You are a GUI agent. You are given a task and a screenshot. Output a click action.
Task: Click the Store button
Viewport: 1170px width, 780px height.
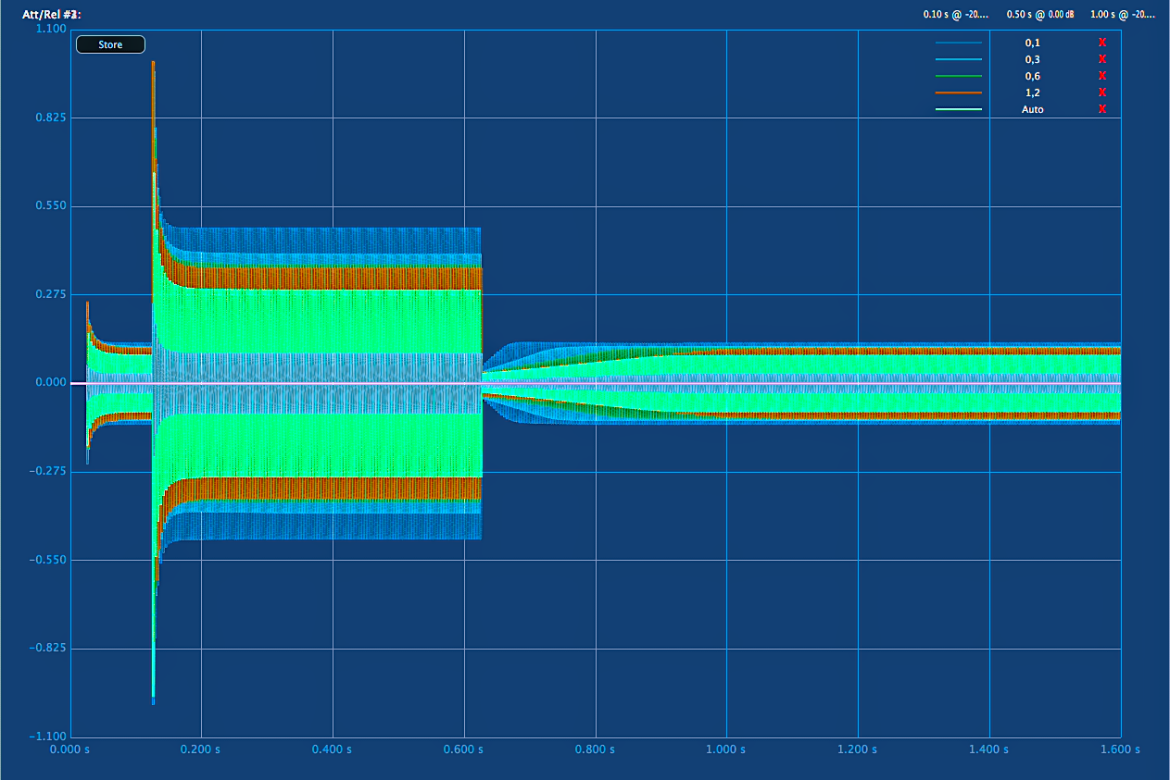click(x=110, y=45)
